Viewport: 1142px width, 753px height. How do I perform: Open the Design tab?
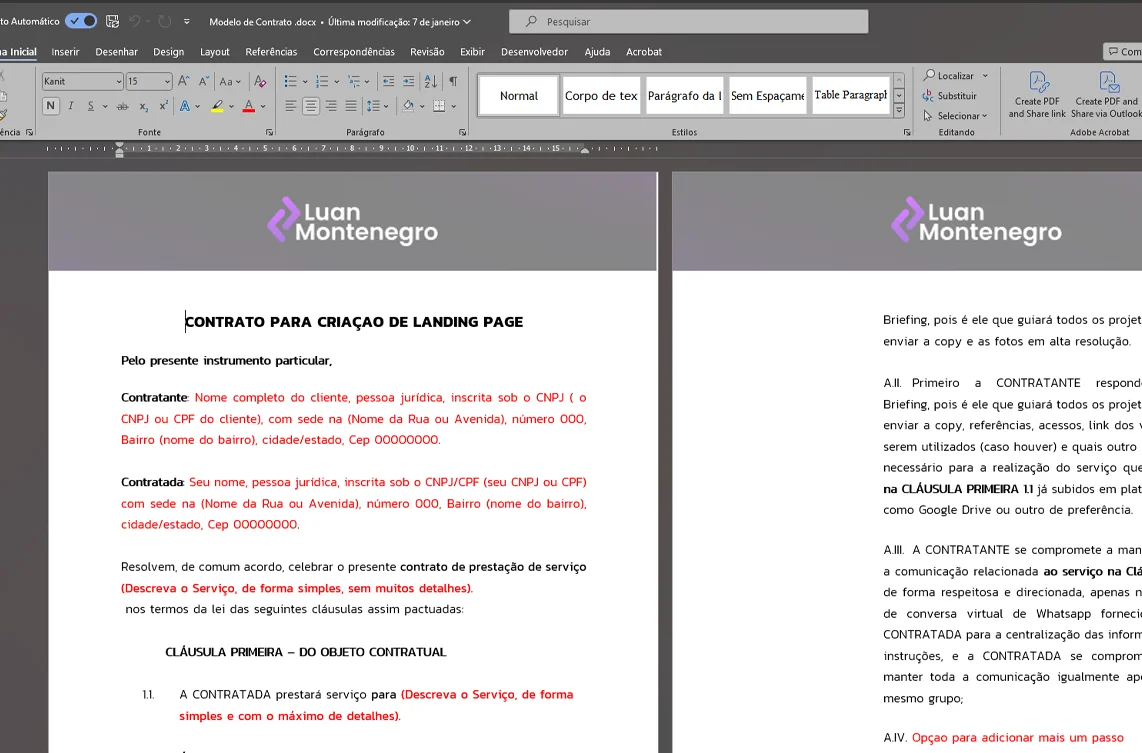[168, 52]
